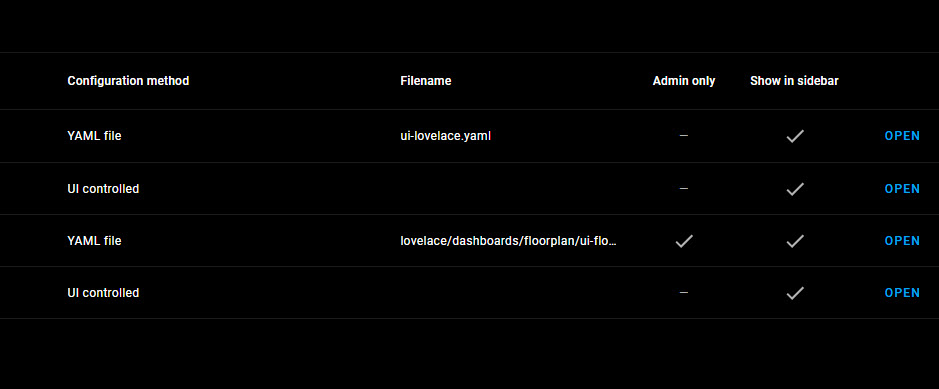939x389 pixels.
Task: Click Admin only dash in first UI controlled row
Action: pyautogui.click(x=684, y=189)
